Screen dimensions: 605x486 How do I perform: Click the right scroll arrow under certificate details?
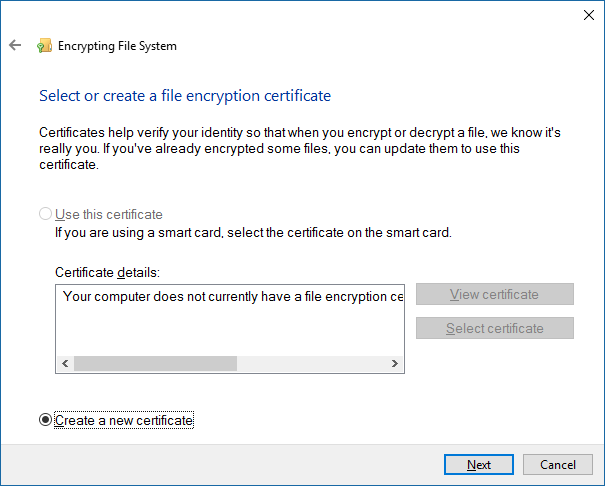click(x=395, y=364)
